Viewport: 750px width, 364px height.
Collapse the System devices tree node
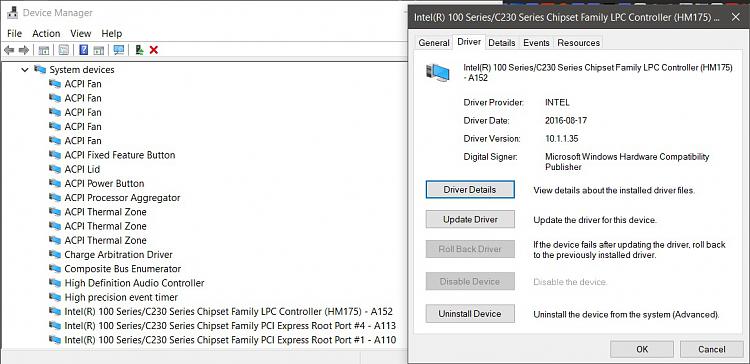(25, 70)
